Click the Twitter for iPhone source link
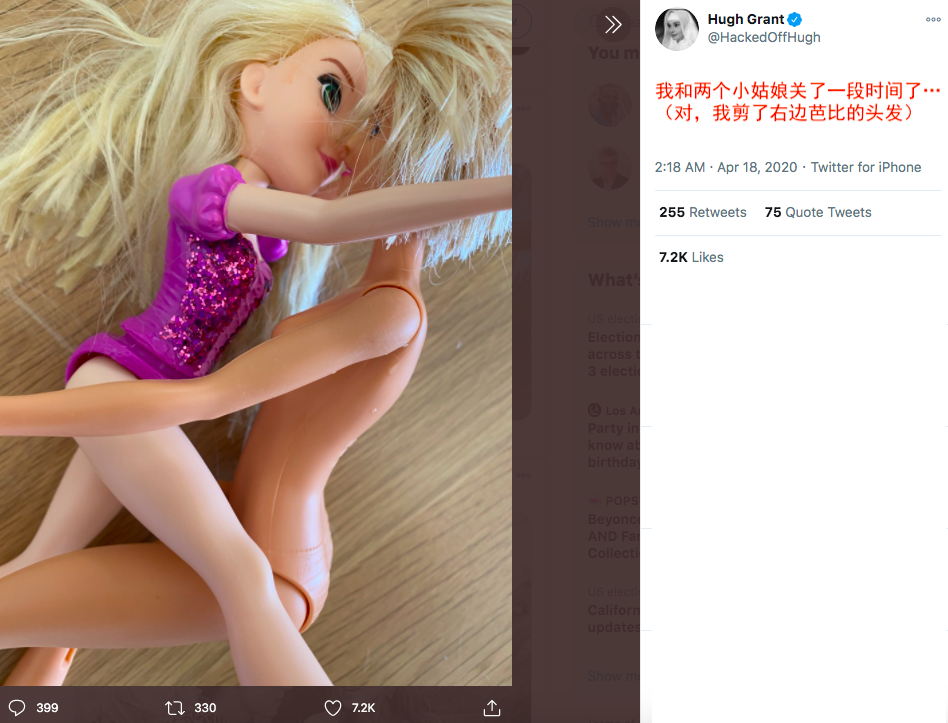This screenshot has height=723, width=948. [866, 167]
